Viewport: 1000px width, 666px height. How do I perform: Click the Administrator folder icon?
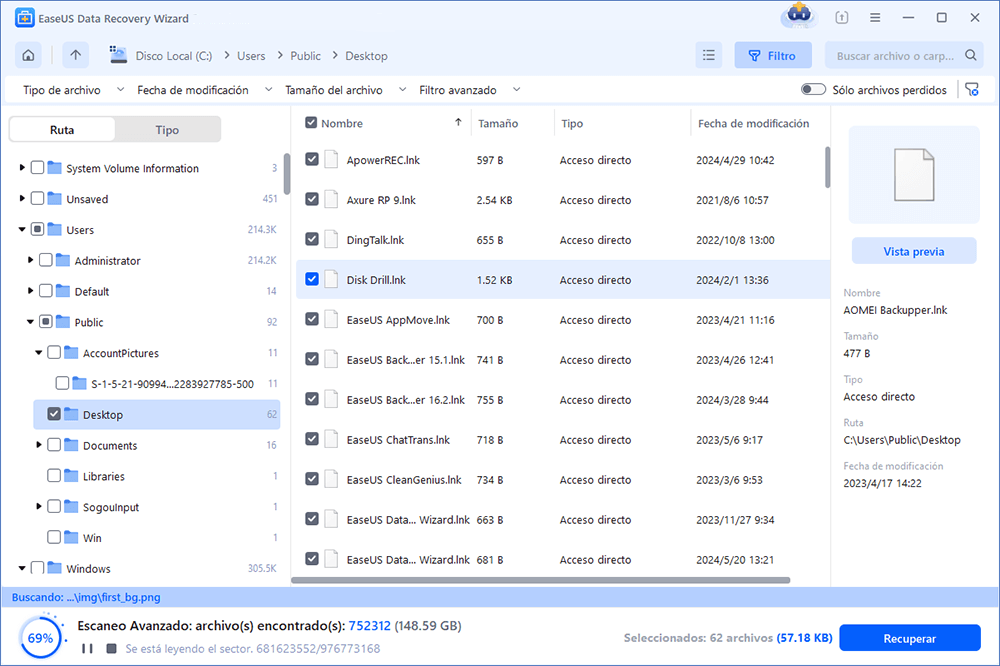(62, 260)
